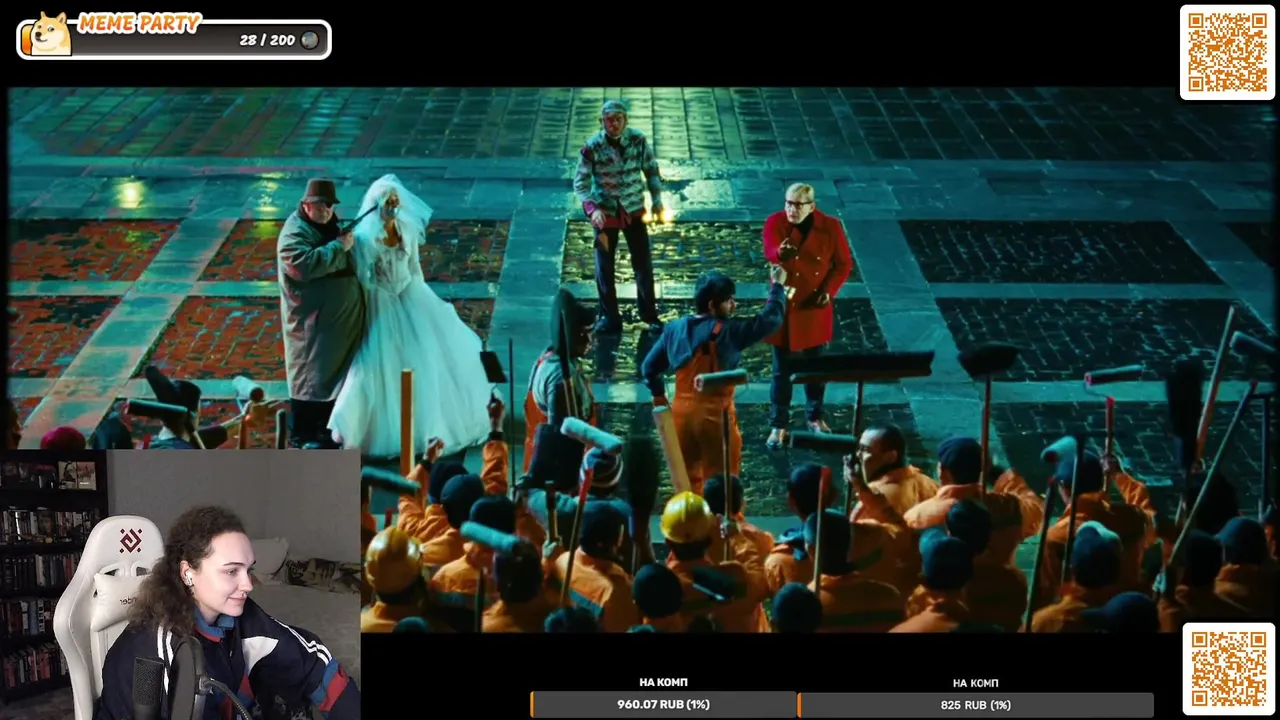Viewport: 1280px width, 720px height.
Task: Click the 28 / 200 counter
Action: point(267,40)
